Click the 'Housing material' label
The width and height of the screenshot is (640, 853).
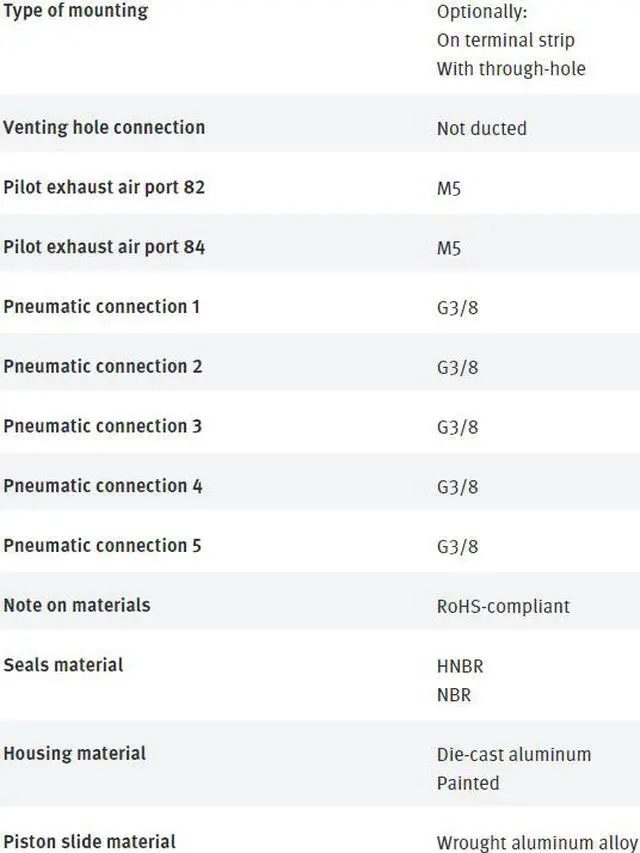point(75,753)
